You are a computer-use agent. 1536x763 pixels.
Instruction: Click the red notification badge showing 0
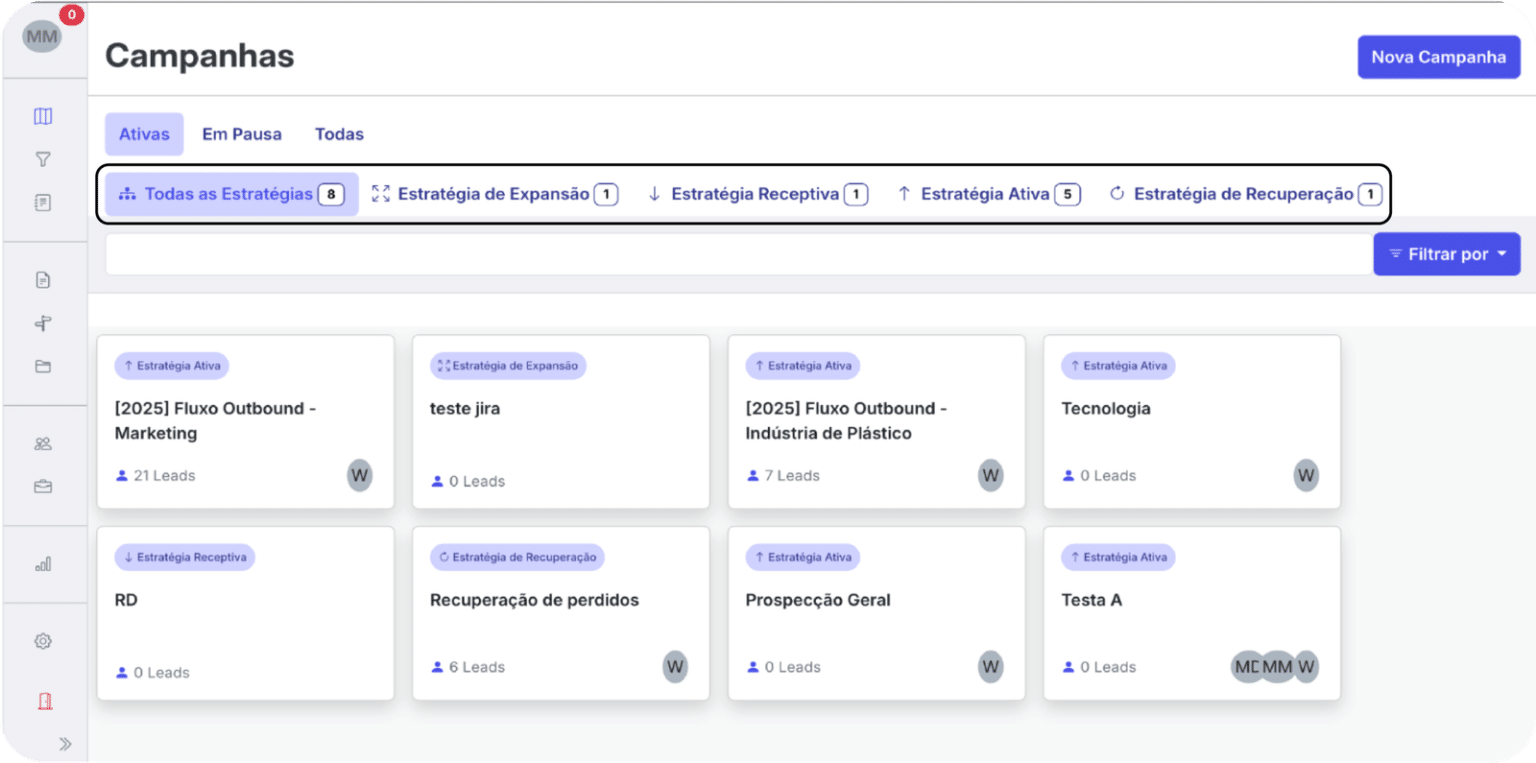point(71,15)
